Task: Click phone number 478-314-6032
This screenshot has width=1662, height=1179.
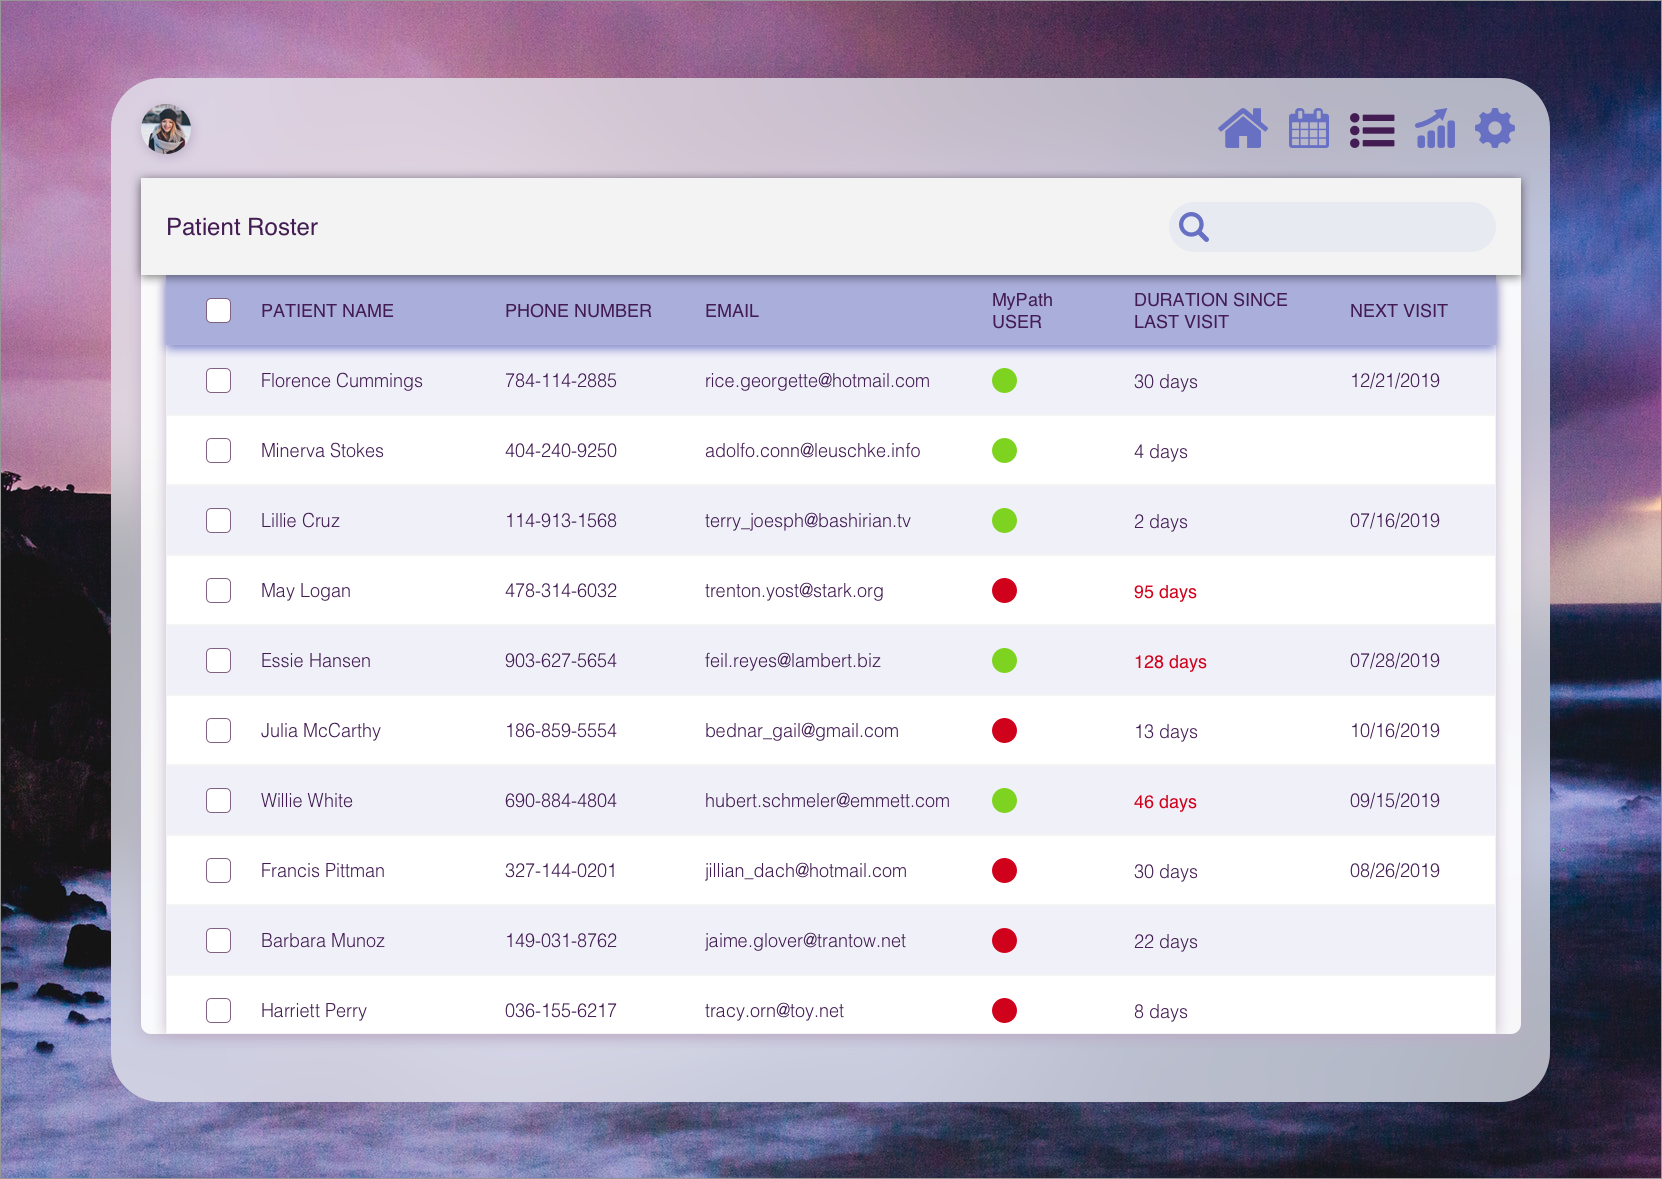Action: tap(561, 591)
